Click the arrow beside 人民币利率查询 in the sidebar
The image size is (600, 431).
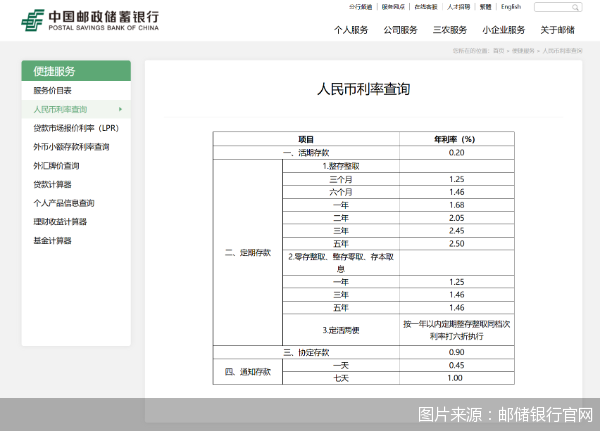pyautogui.click(x=121, y=109)
